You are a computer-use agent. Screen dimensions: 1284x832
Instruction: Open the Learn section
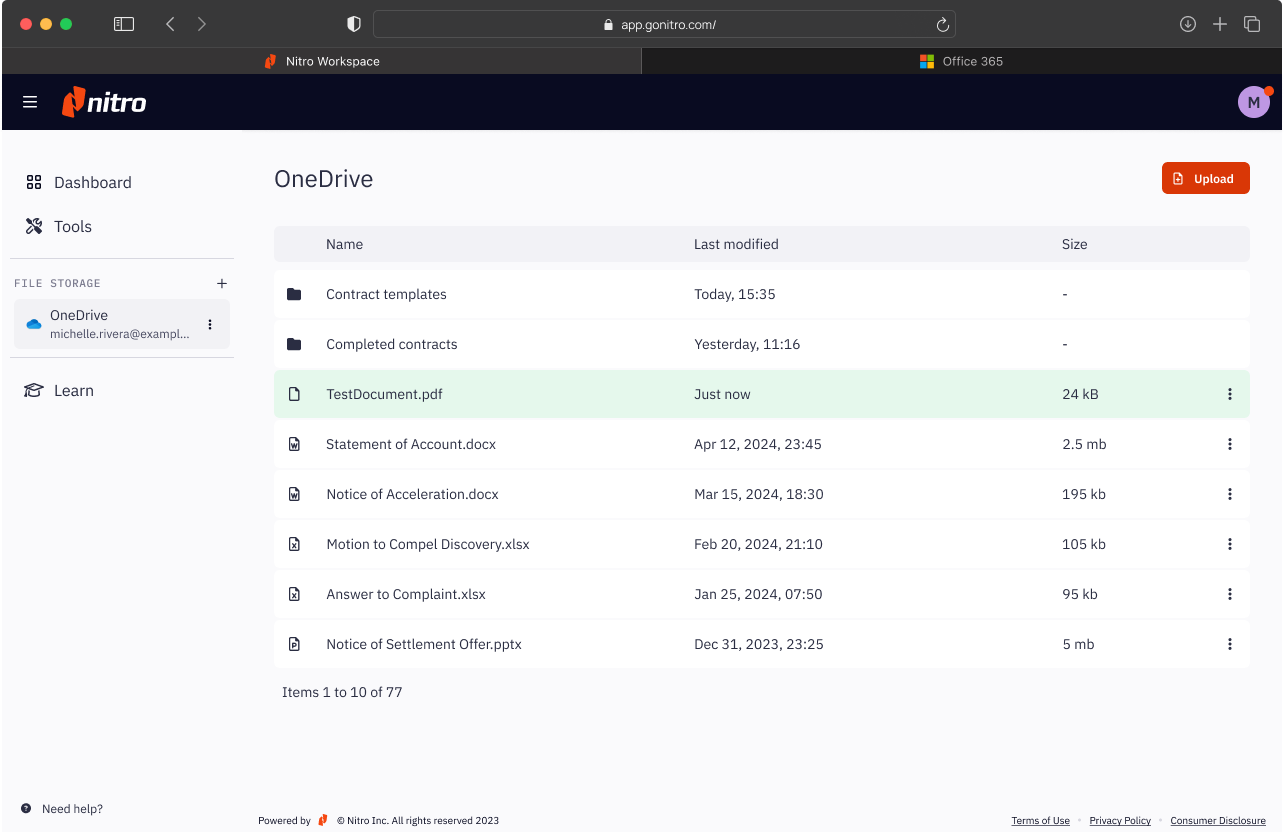[x=73, y=391]
